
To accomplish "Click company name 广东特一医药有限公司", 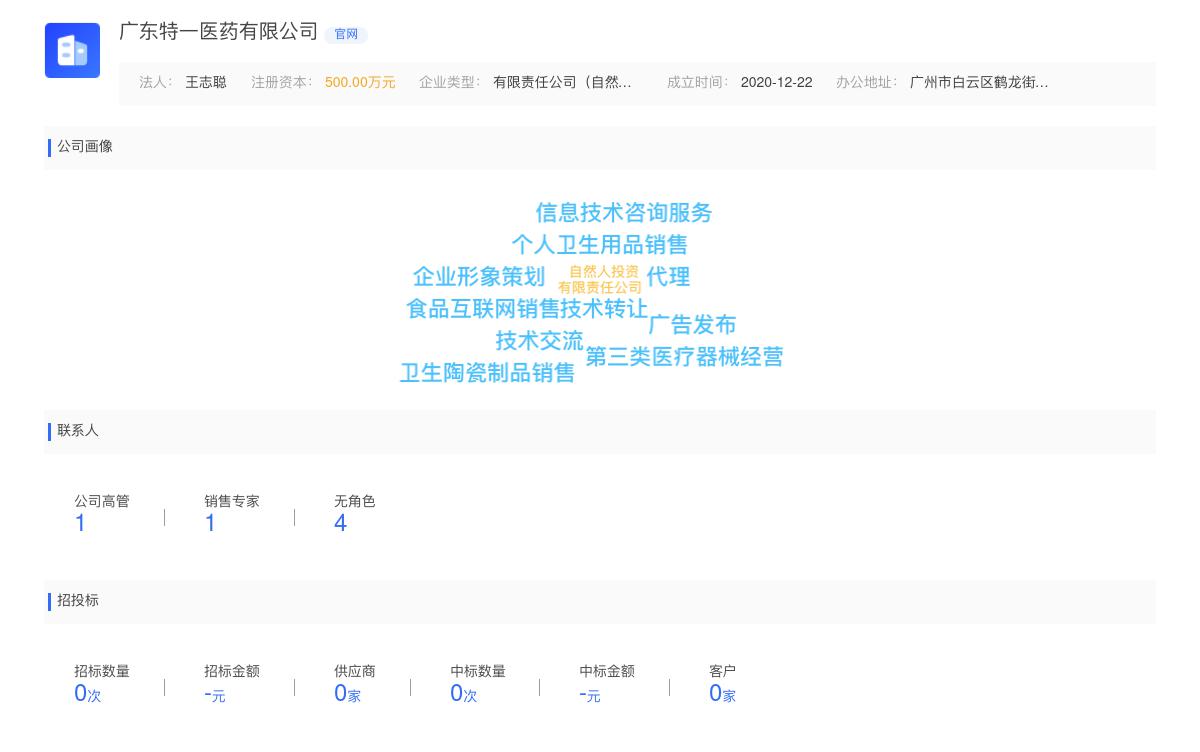I will coord(219,32).
